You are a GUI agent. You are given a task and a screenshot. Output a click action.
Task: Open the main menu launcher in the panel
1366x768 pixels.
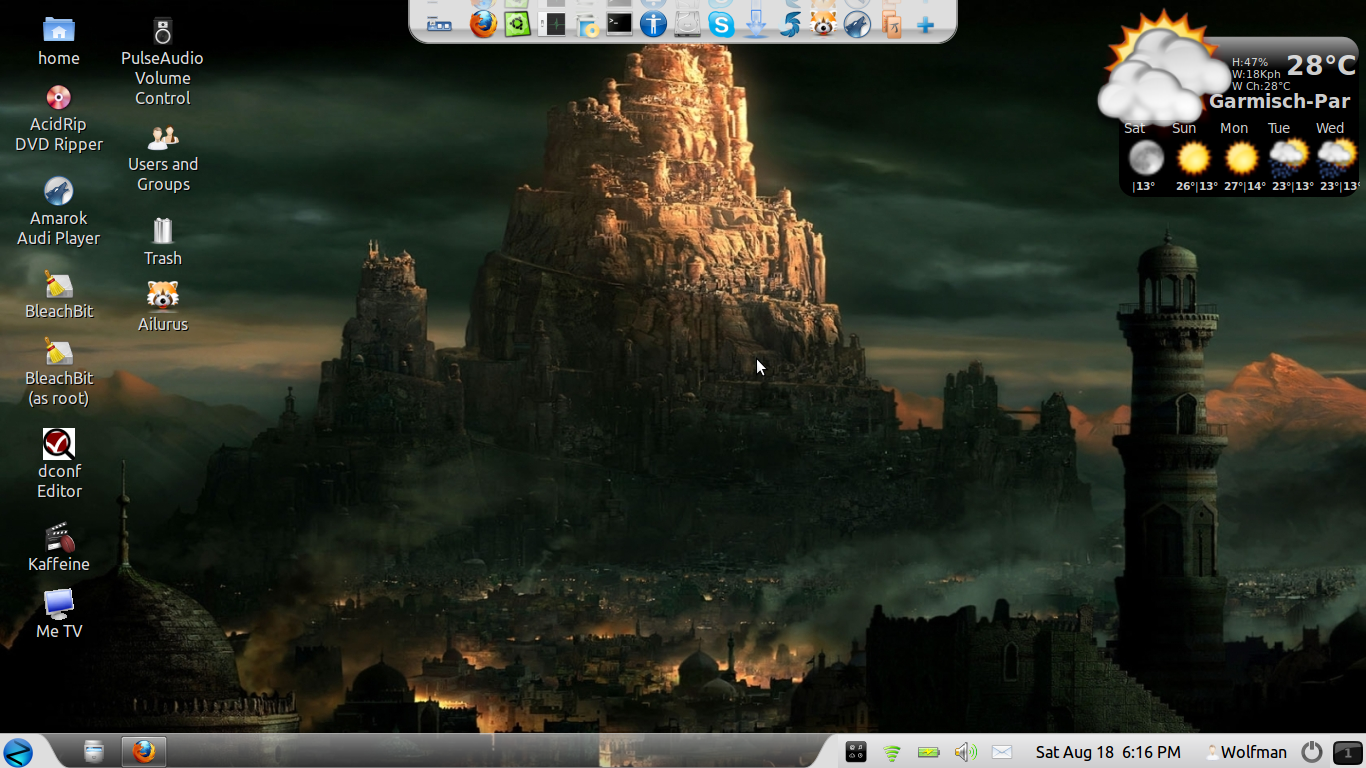click(x=18, y=752)
